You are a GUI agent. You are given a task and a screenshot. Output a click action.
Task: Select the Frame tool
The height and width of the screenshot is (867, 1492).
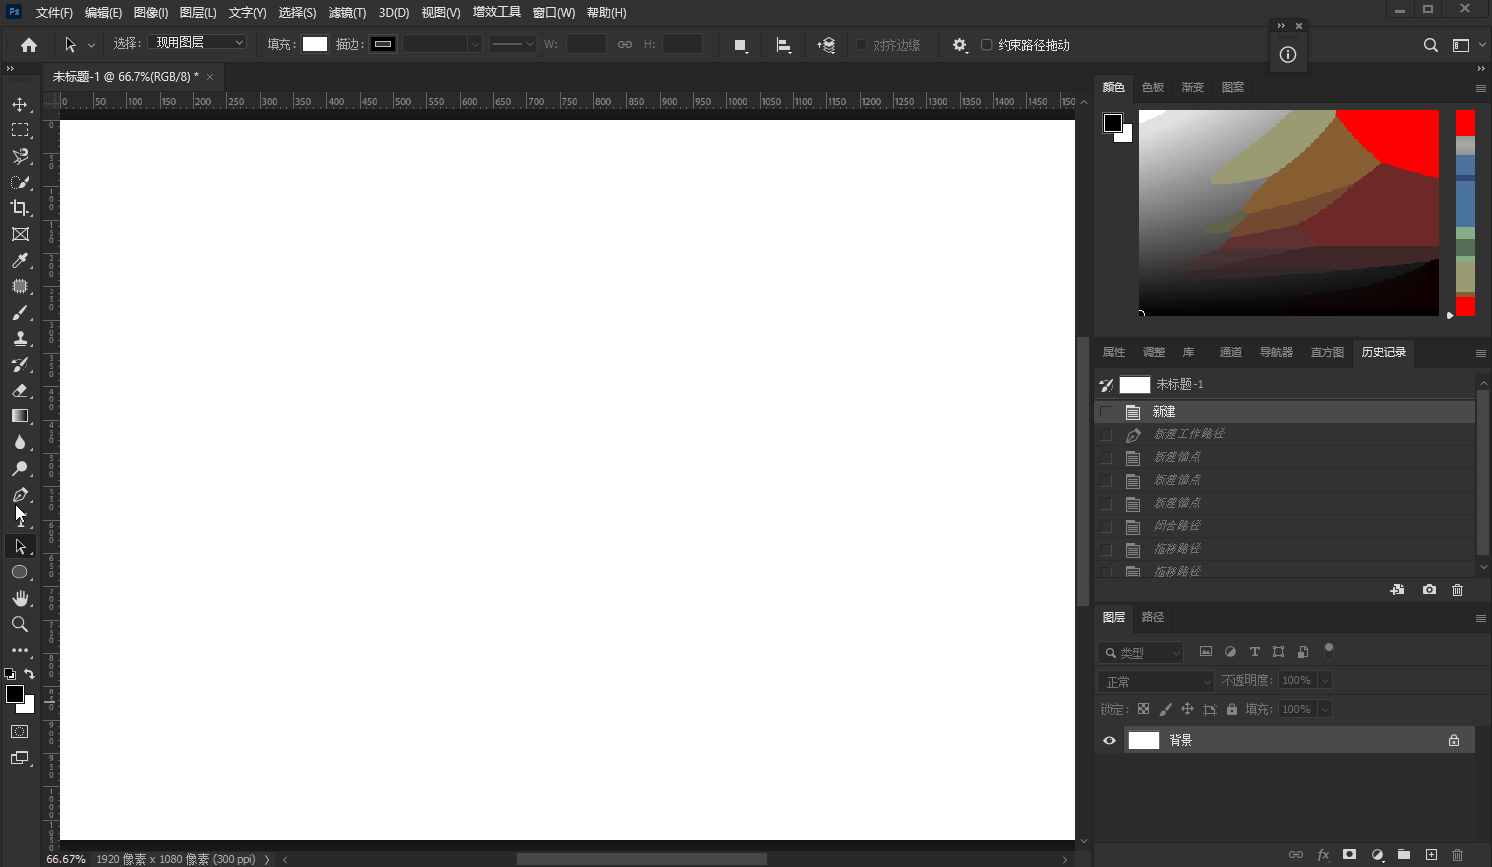click(x=20, y=234)
